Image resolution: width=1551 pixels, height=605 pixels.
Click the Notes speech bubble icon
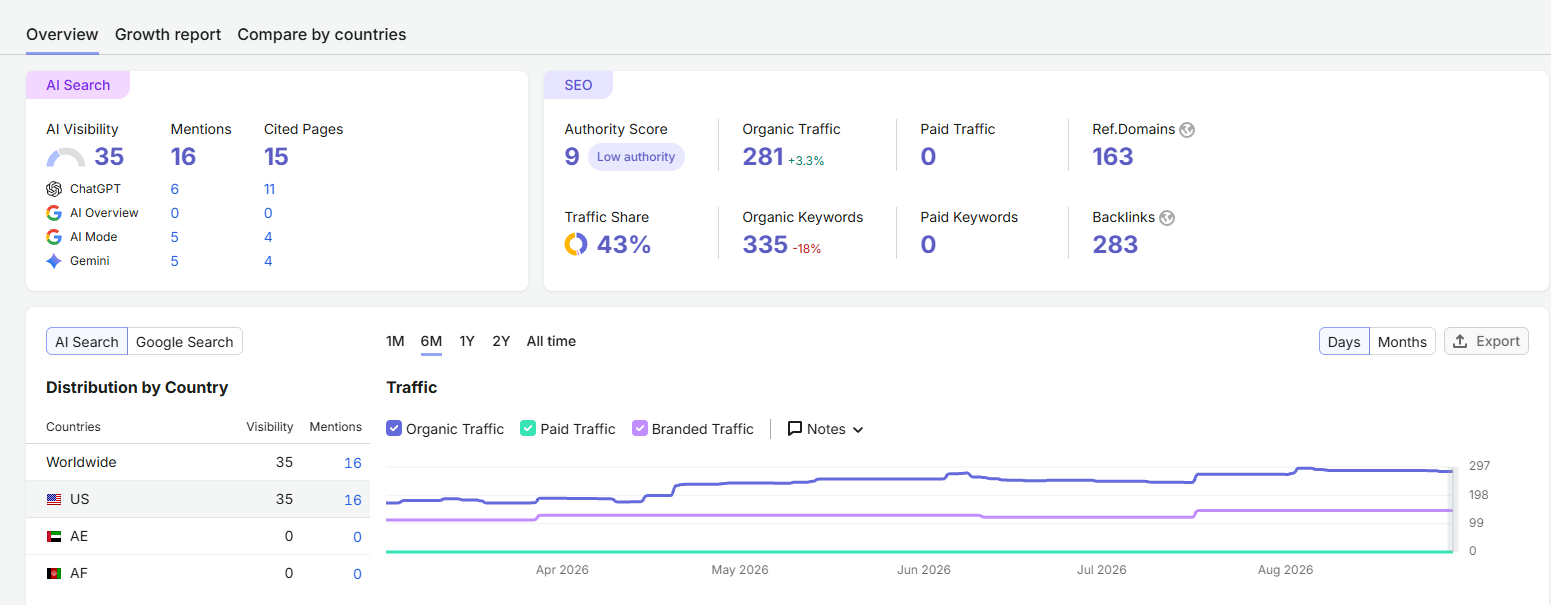(x=795, y=429)
